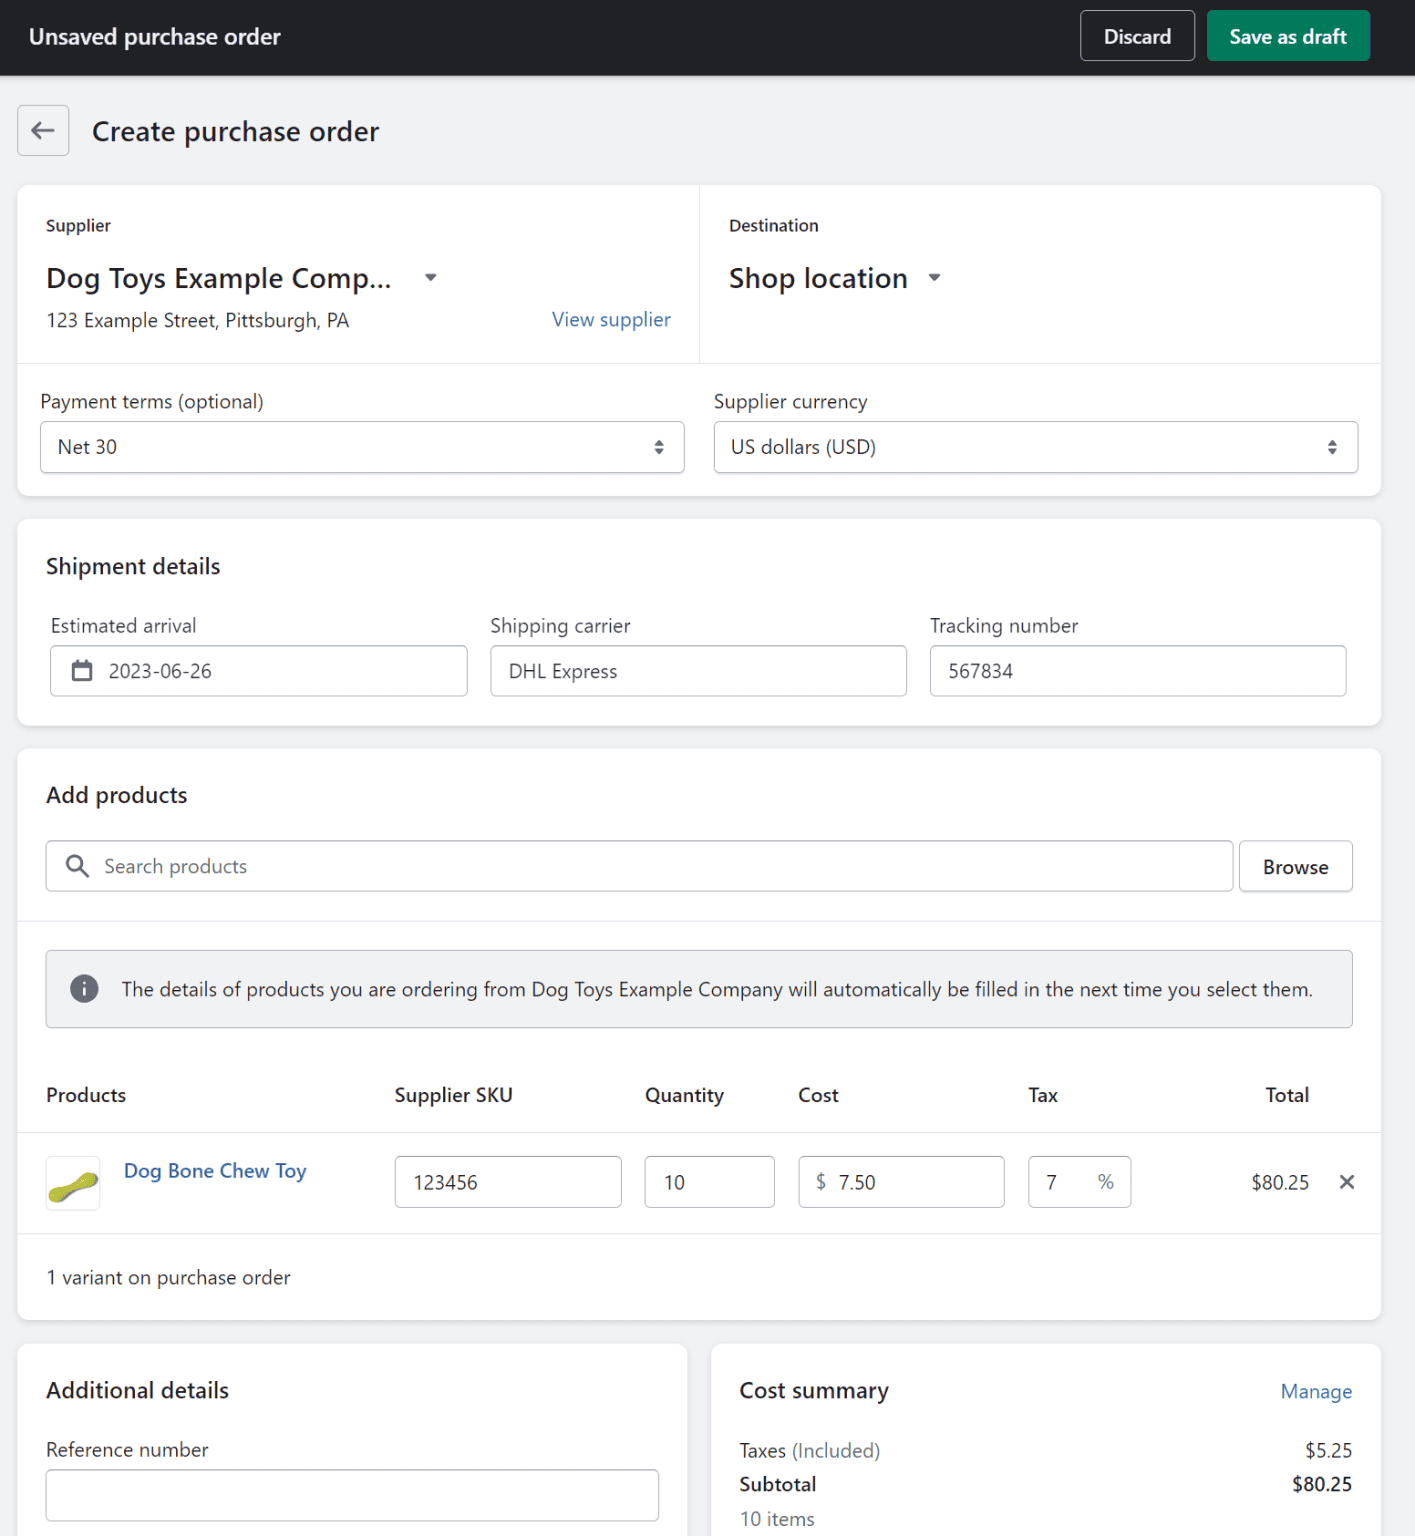Screen dimensions: 1415x1536
Task: Open the Manage cost summary link
Action: coord(1315,1391)
